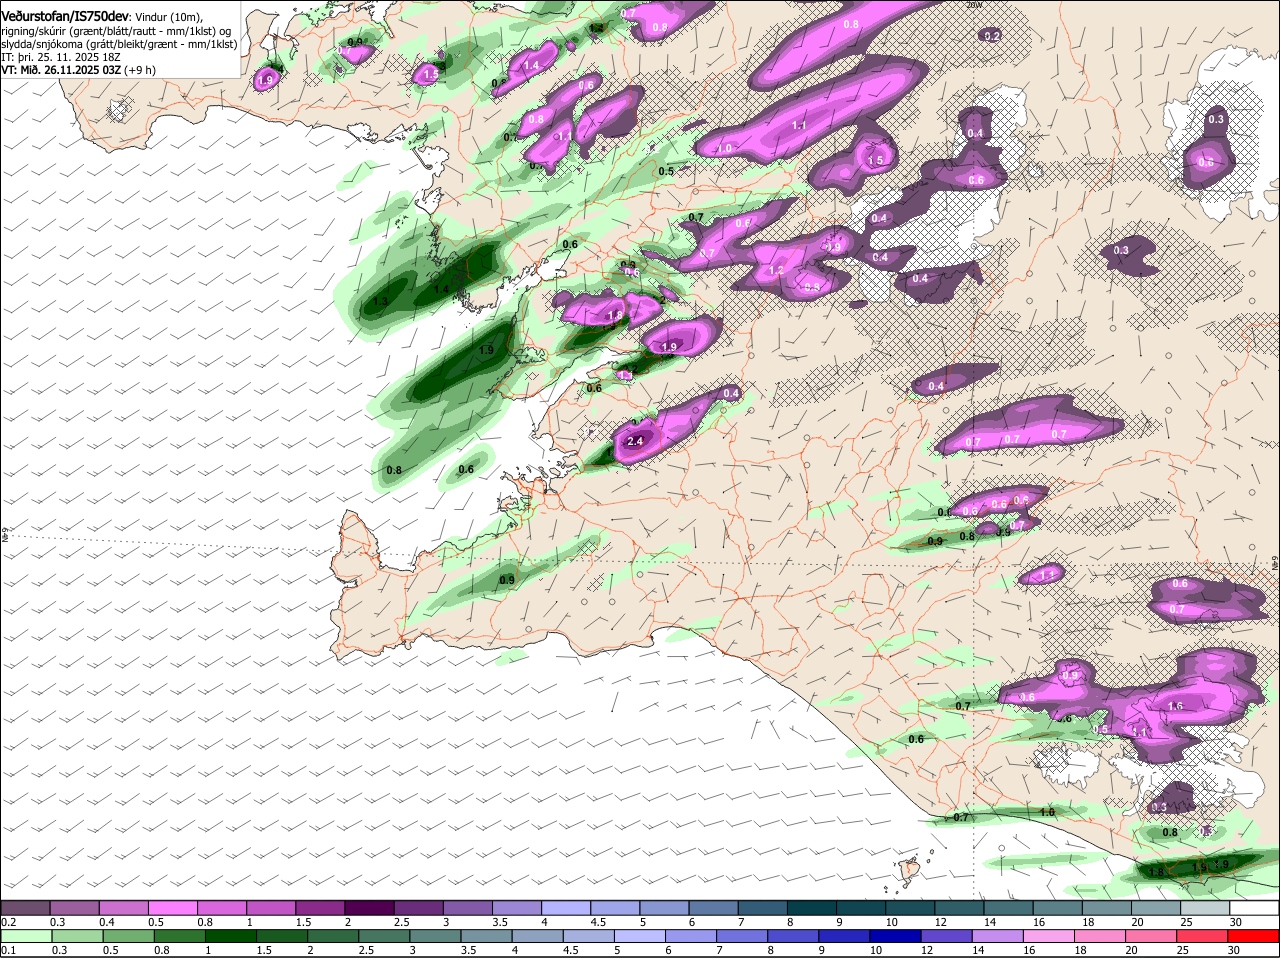This screenshot has height=958, width=1280.
Task: Click the dark mauve snow swatch between 0.2 and 0.3
Action: click(x=25, y=907)
